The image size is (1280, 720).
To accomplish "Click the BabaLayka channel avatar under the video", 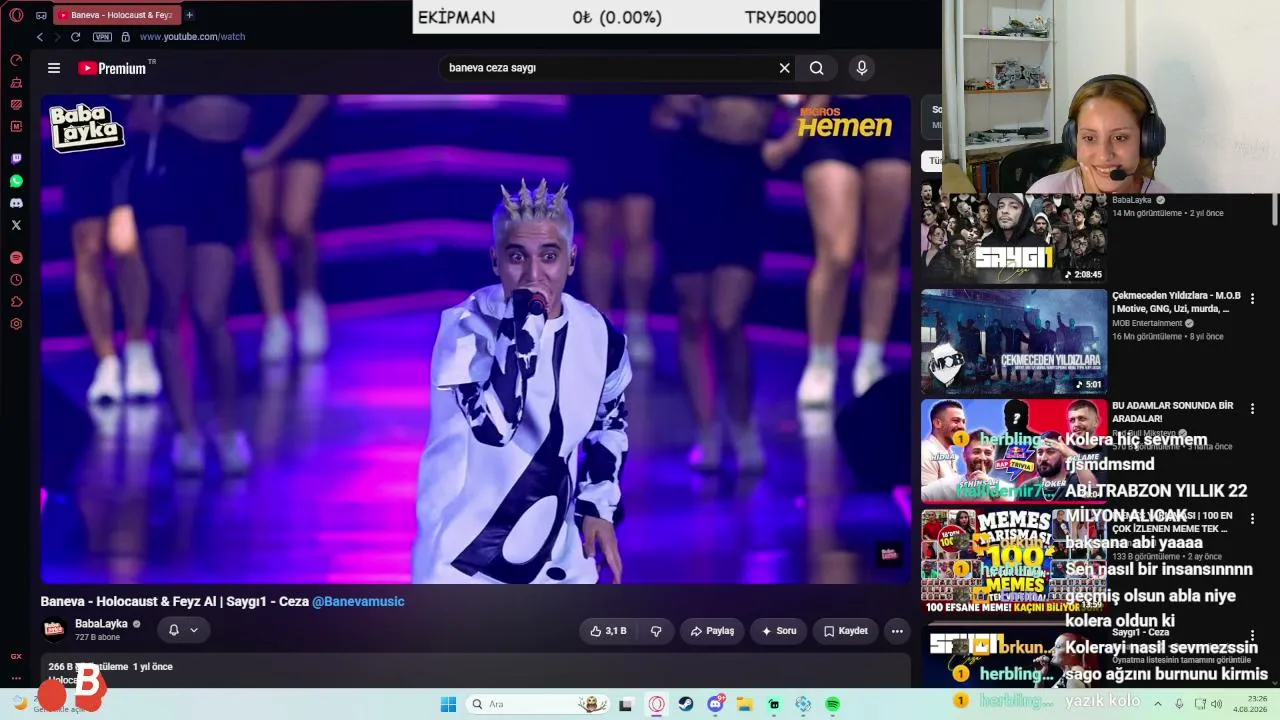I will [x=54, y=629].
